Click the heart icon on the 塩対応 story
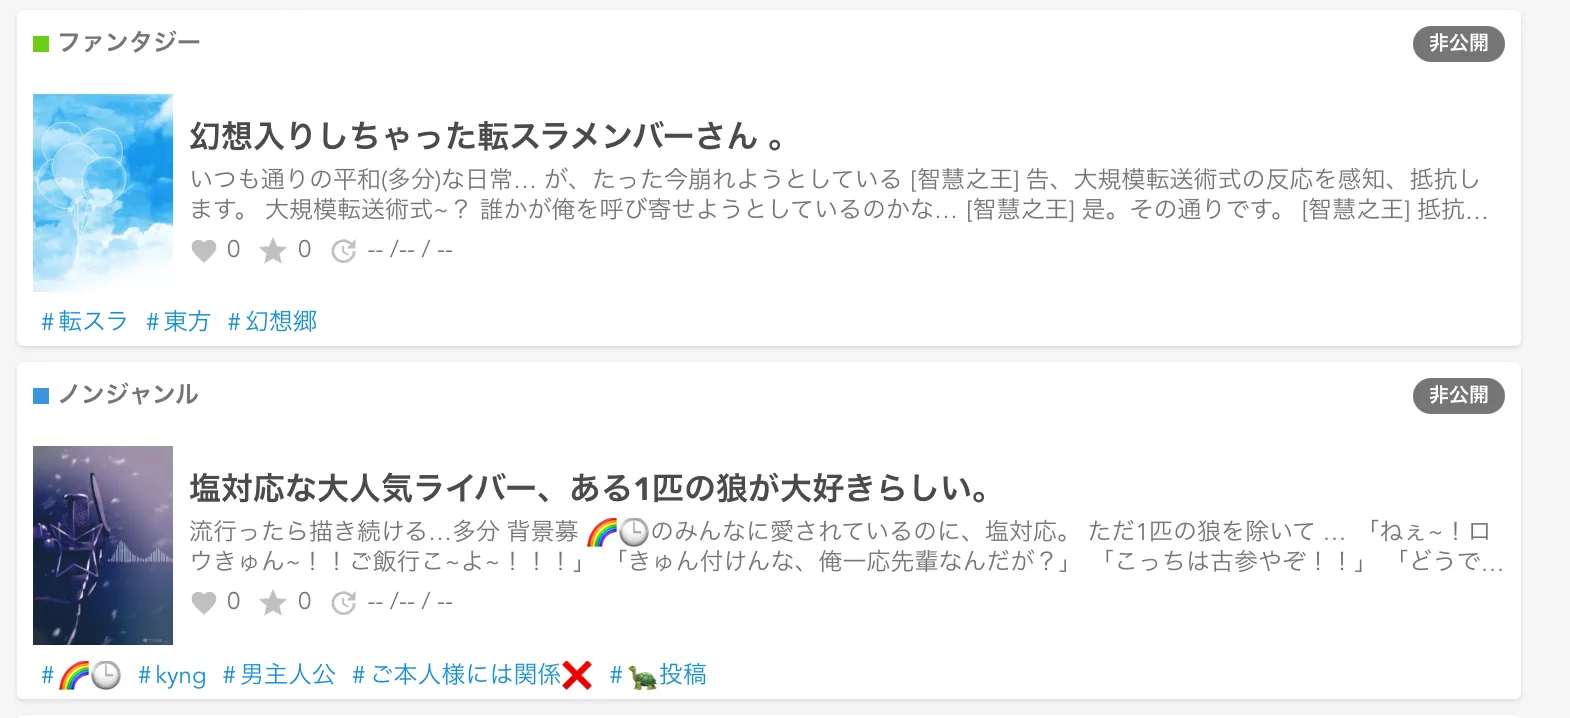Viewport: 1570px width, 718px height. click(204, 602)
